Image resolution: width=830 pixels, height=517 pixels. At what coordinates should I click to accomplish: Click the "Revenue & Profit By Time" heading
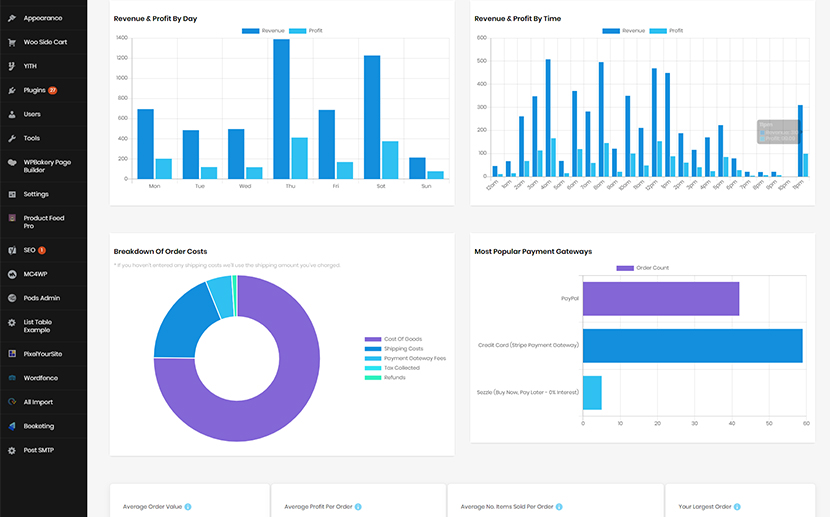point(518,19)
